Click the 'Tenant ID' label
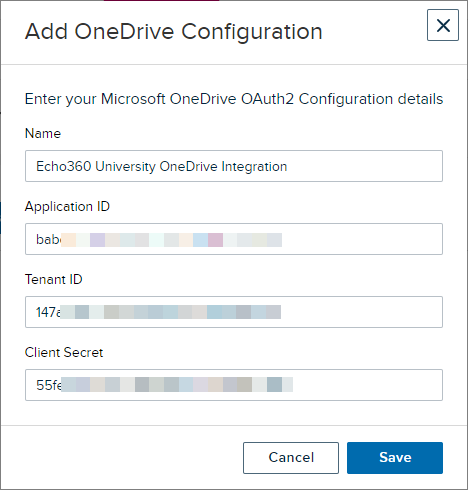468x490 pixels. coord(54,279)
